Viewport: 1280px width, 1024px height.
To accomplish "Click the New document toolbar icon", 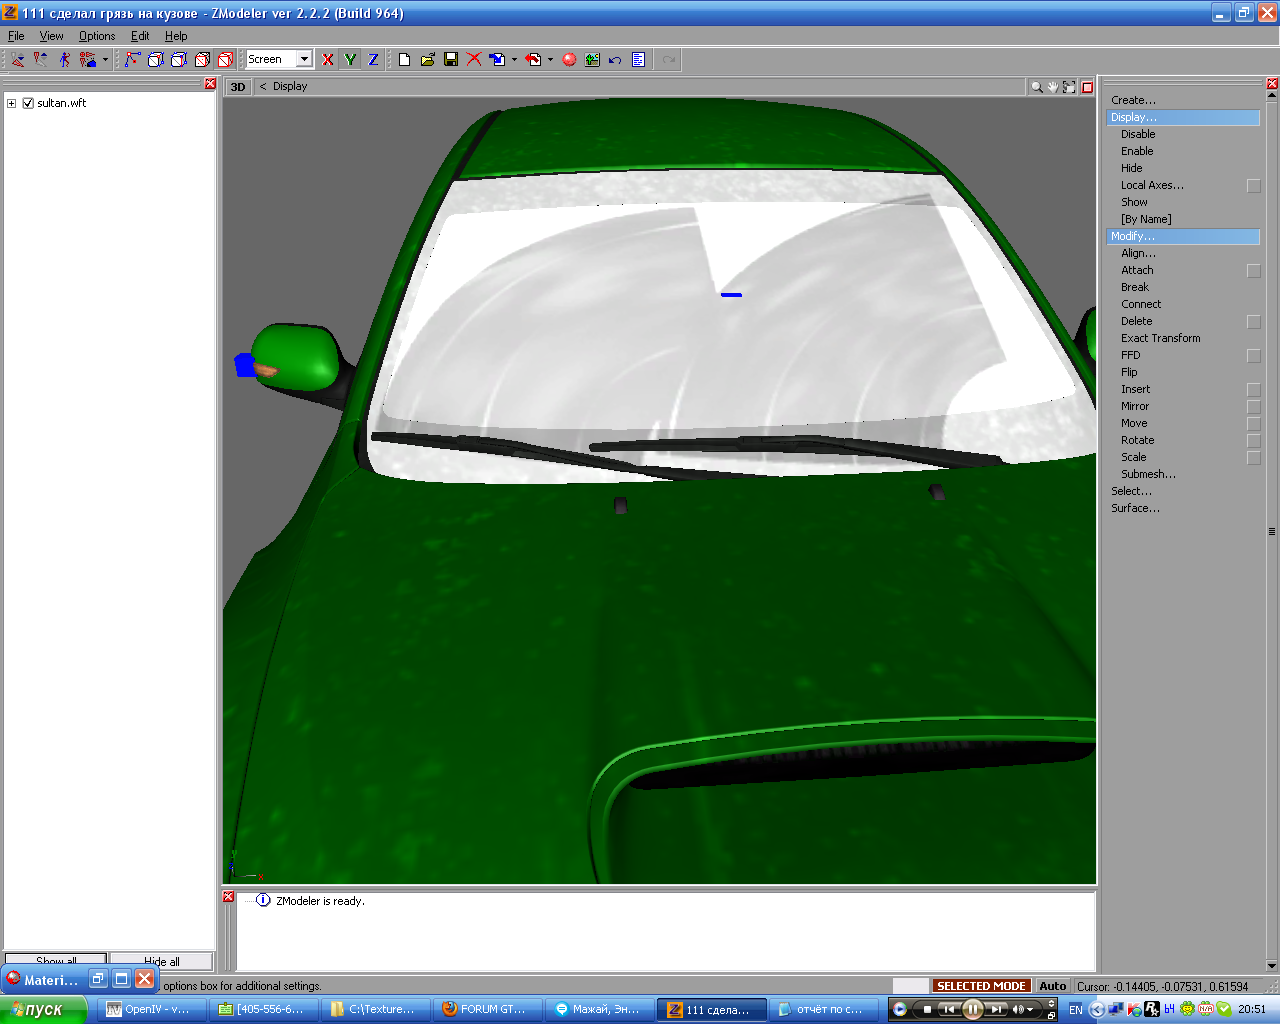I will coord(404,60).
